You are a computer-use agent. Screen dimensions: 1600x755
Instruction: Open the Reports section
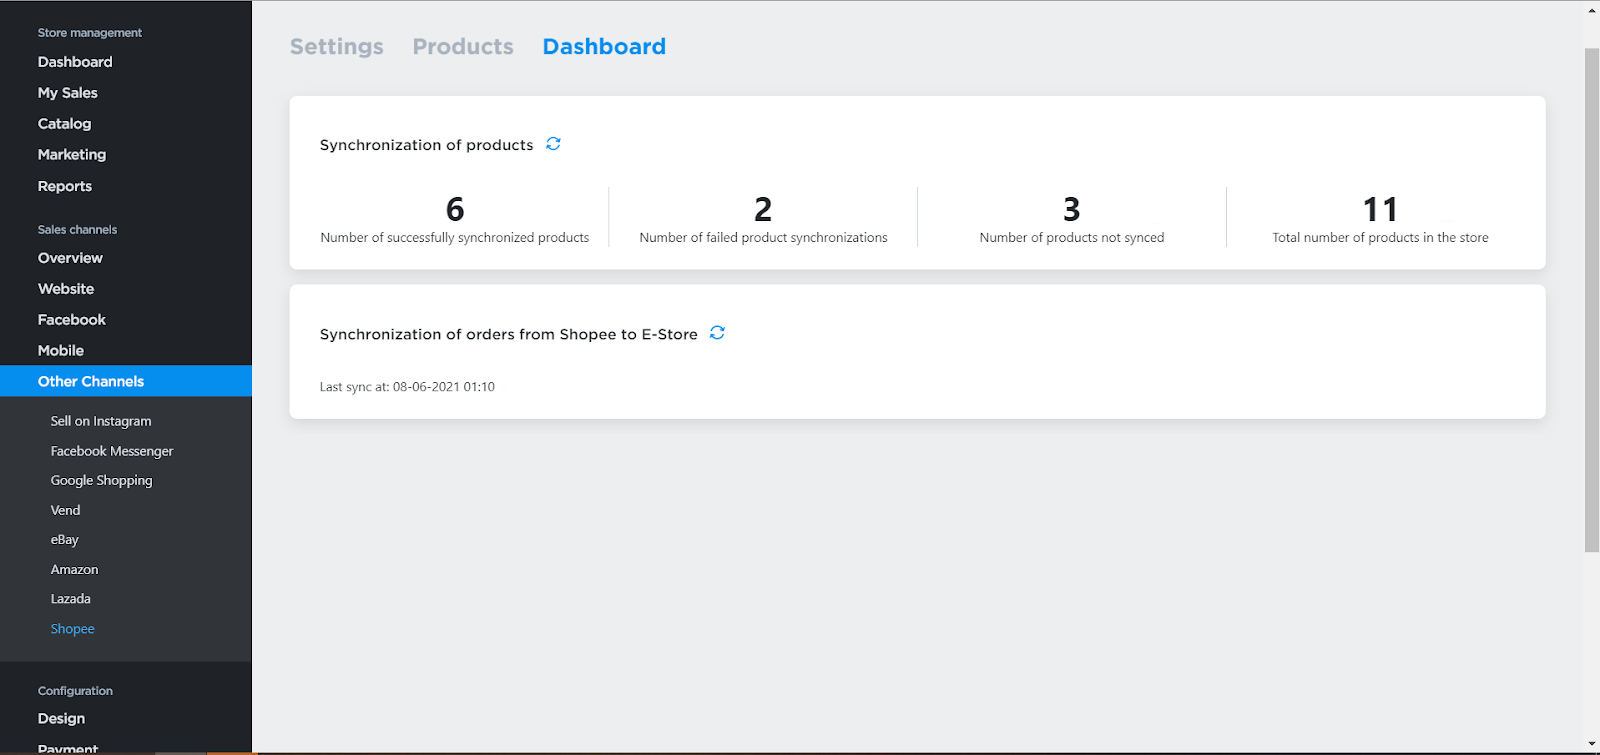coord(65,186)
